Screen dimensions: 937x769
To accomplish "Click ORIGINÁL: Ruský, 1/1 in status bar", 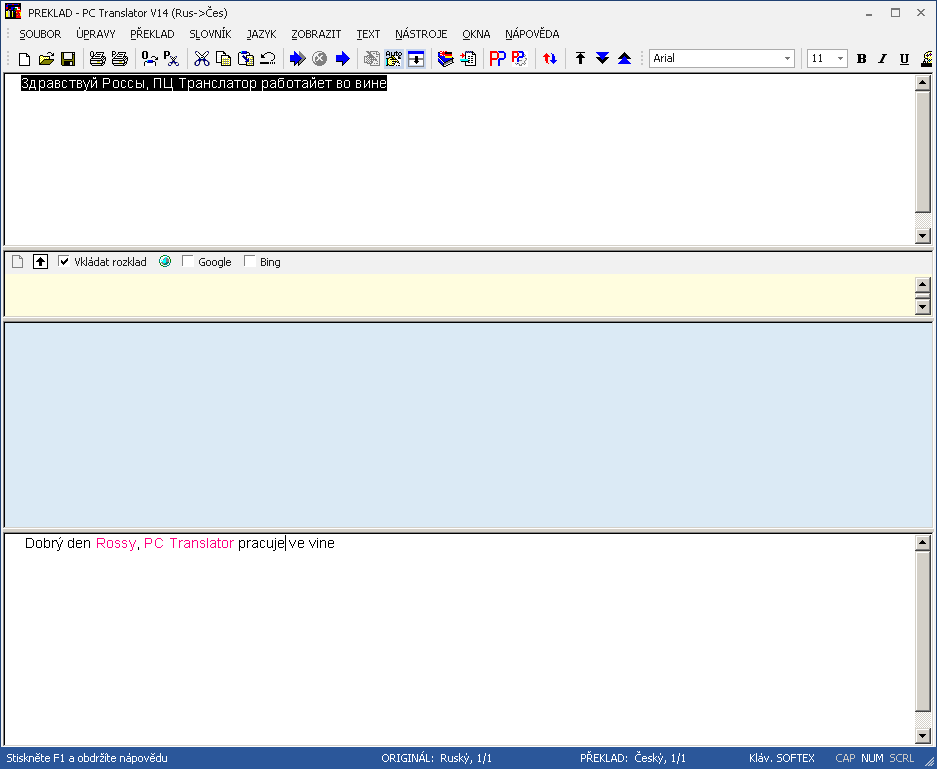I will pyautogui.click(x=436, y=758).
